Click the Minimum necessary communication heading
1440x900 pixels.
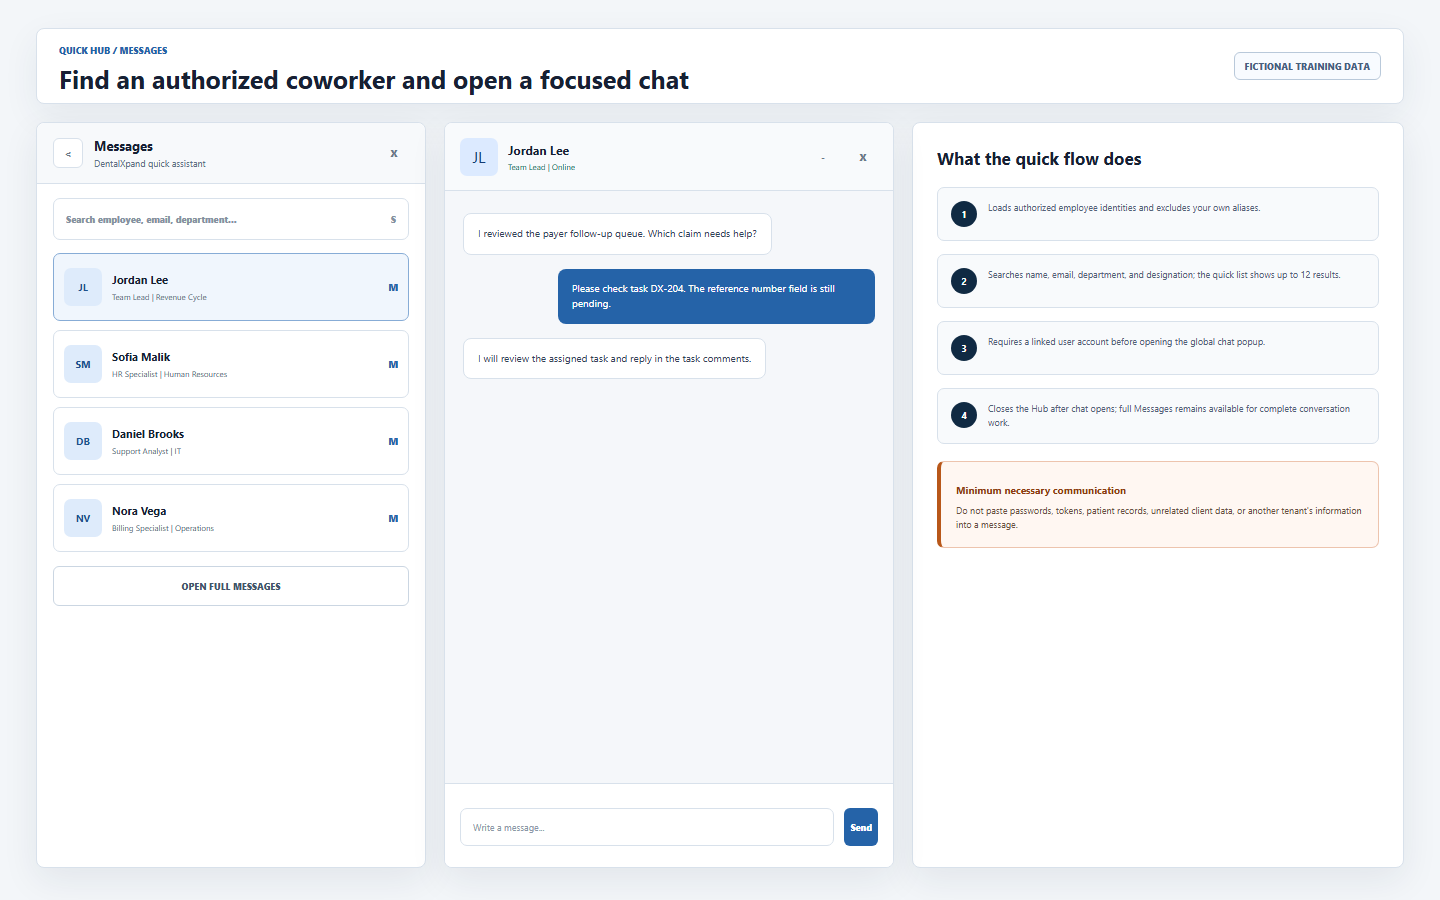click(x=1041, y=491)
